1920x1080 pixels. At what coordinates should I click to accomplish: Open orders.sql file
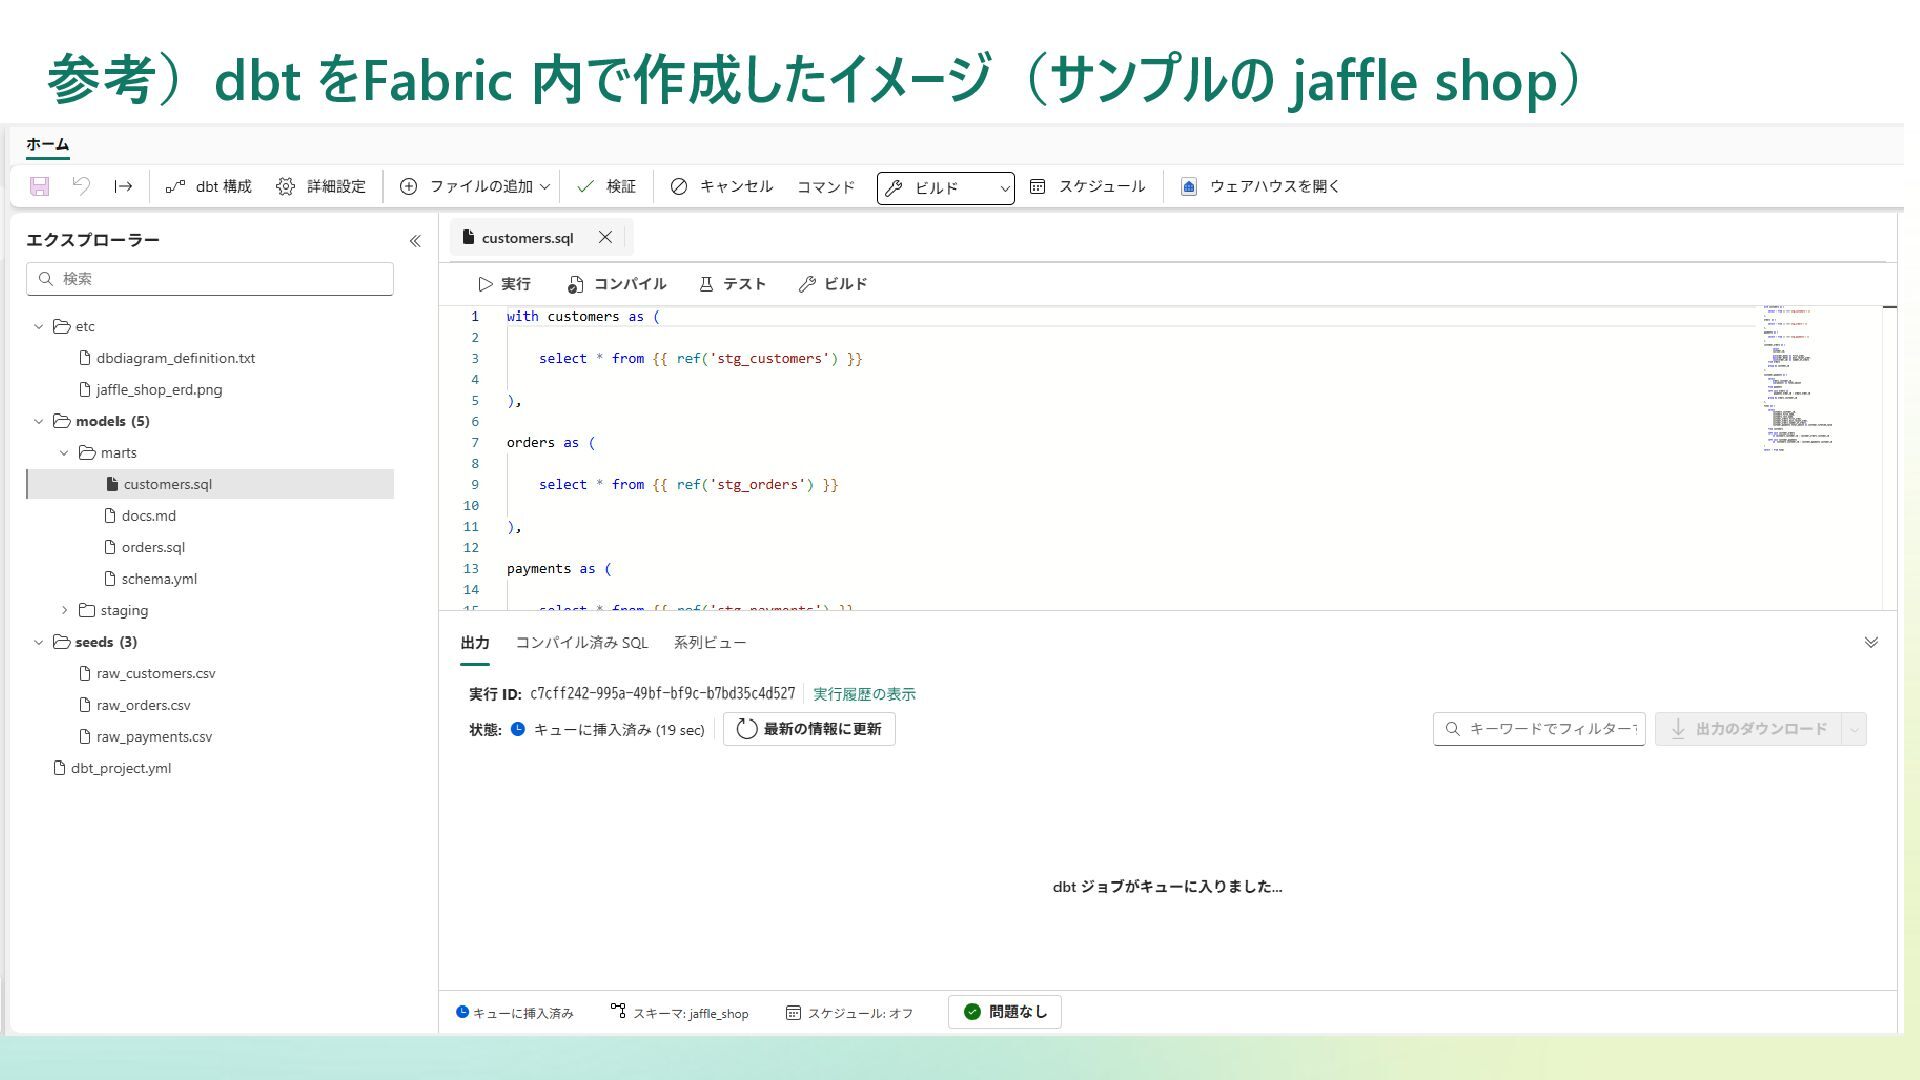(145, 548)
